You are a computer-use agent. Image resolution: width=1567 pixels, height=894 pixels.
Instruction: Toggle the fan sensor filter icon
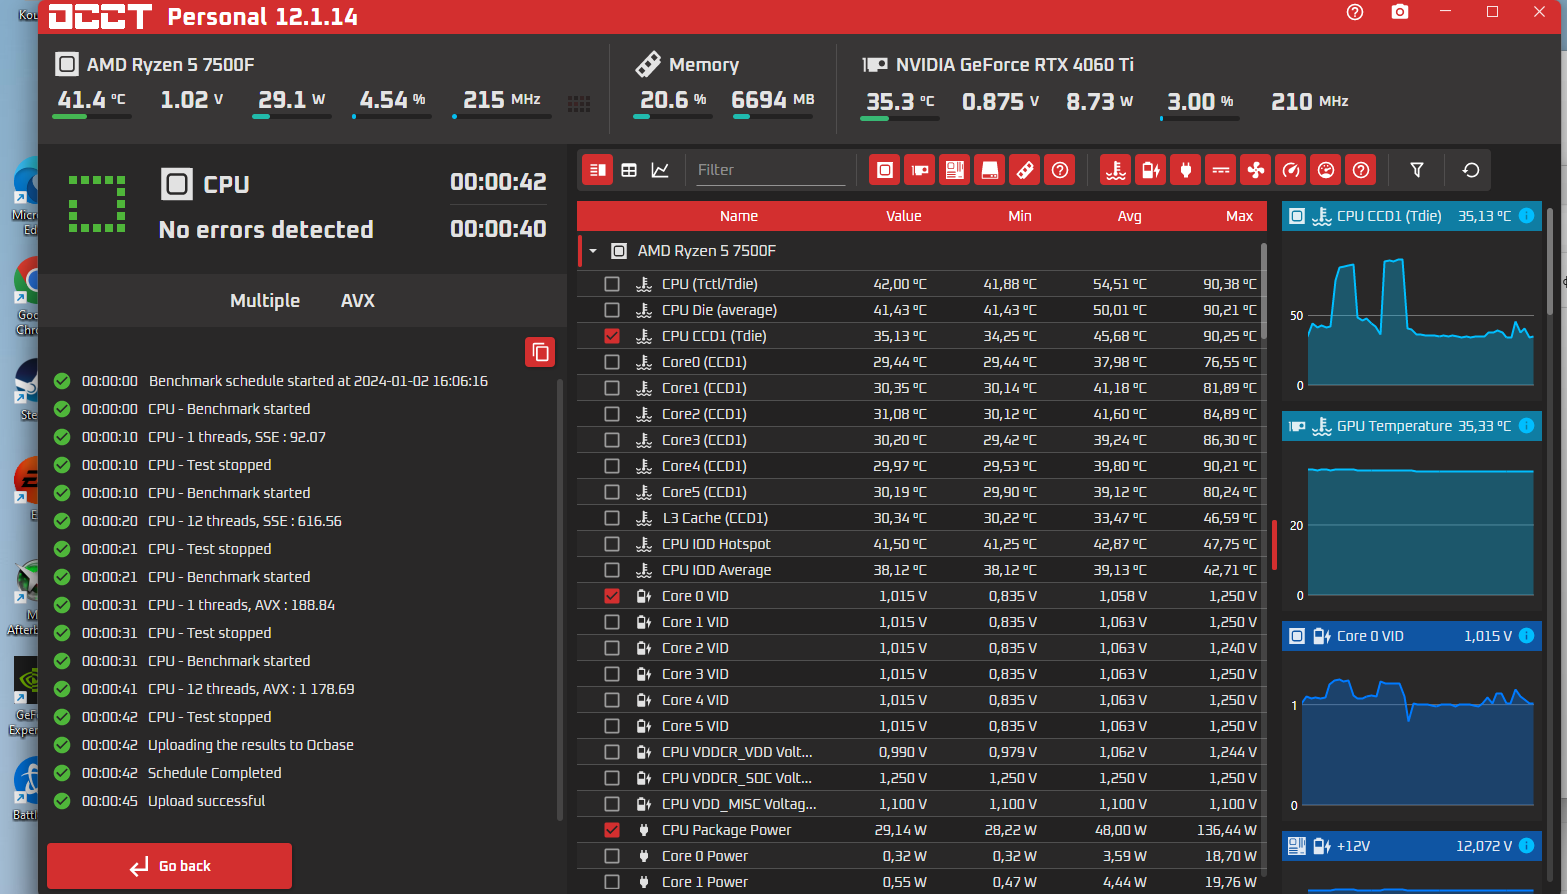pyautogui.click(x=1256, y=170)
